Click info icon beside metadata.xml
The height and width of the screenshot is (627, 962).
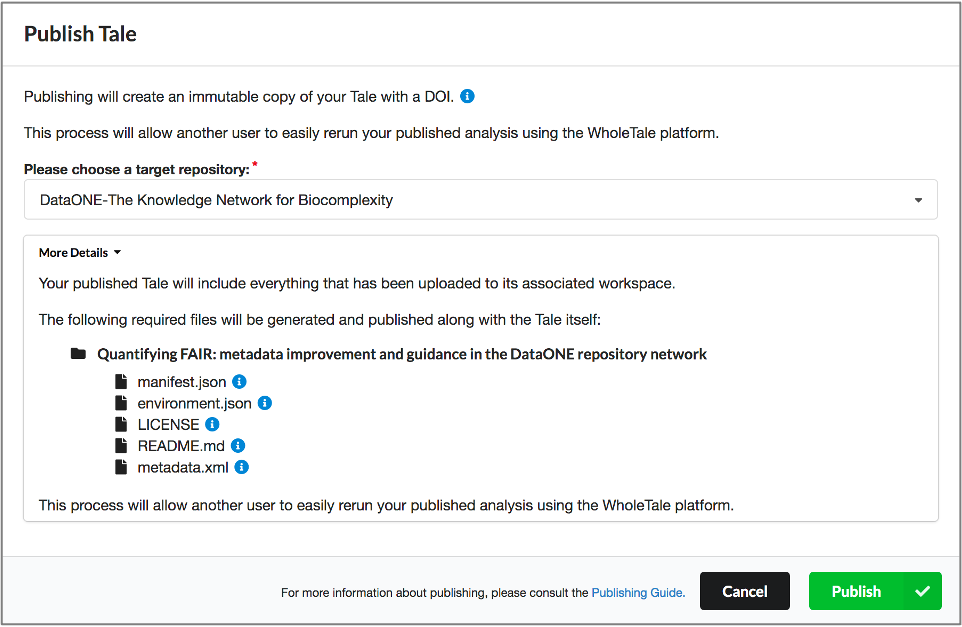coord(242,467)
